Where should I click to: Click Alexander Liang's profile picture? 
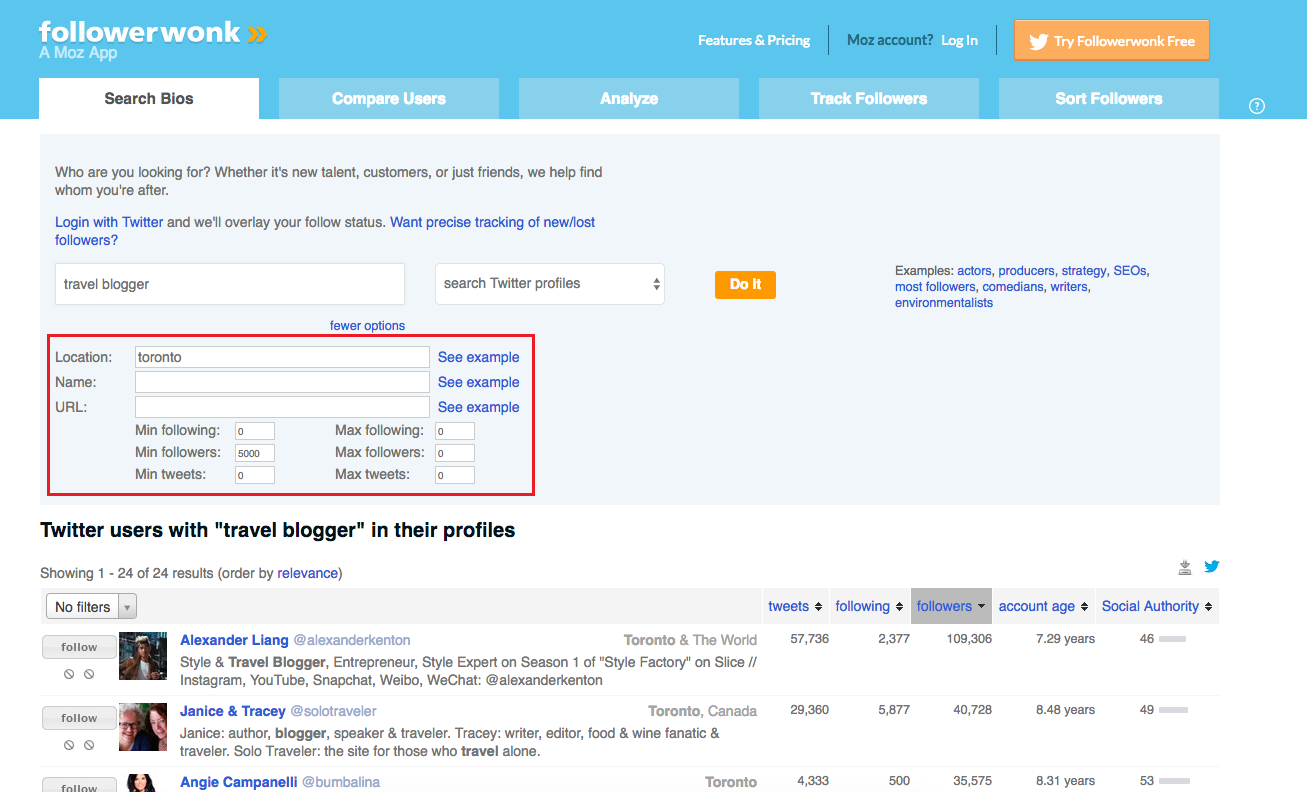(x=143, y=656)
